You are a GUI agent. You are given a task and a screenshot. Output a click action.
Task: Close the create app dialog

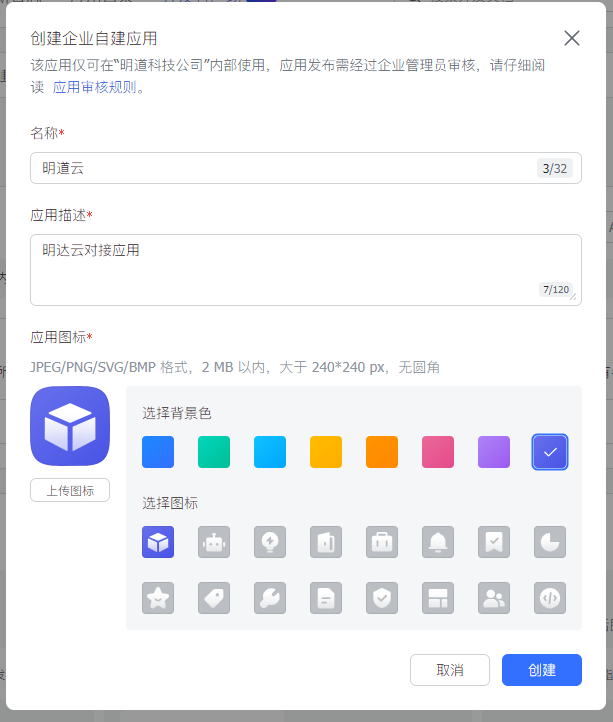tap(572, 38)
